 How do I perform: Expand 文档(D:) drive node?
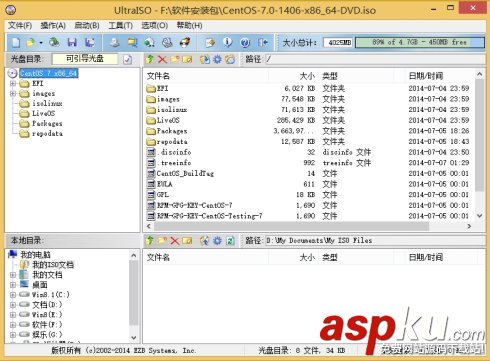[x=13, y=305]
